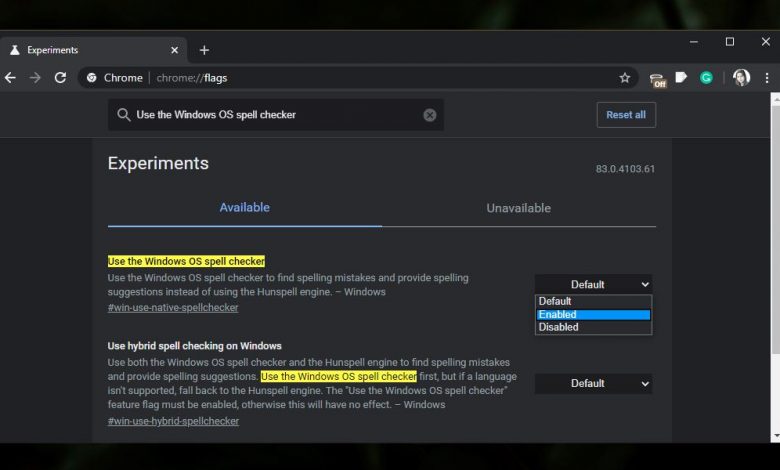Bookmark this page with the star icon
The width and height of the screenshot is (780, 470).
point(625,78)
